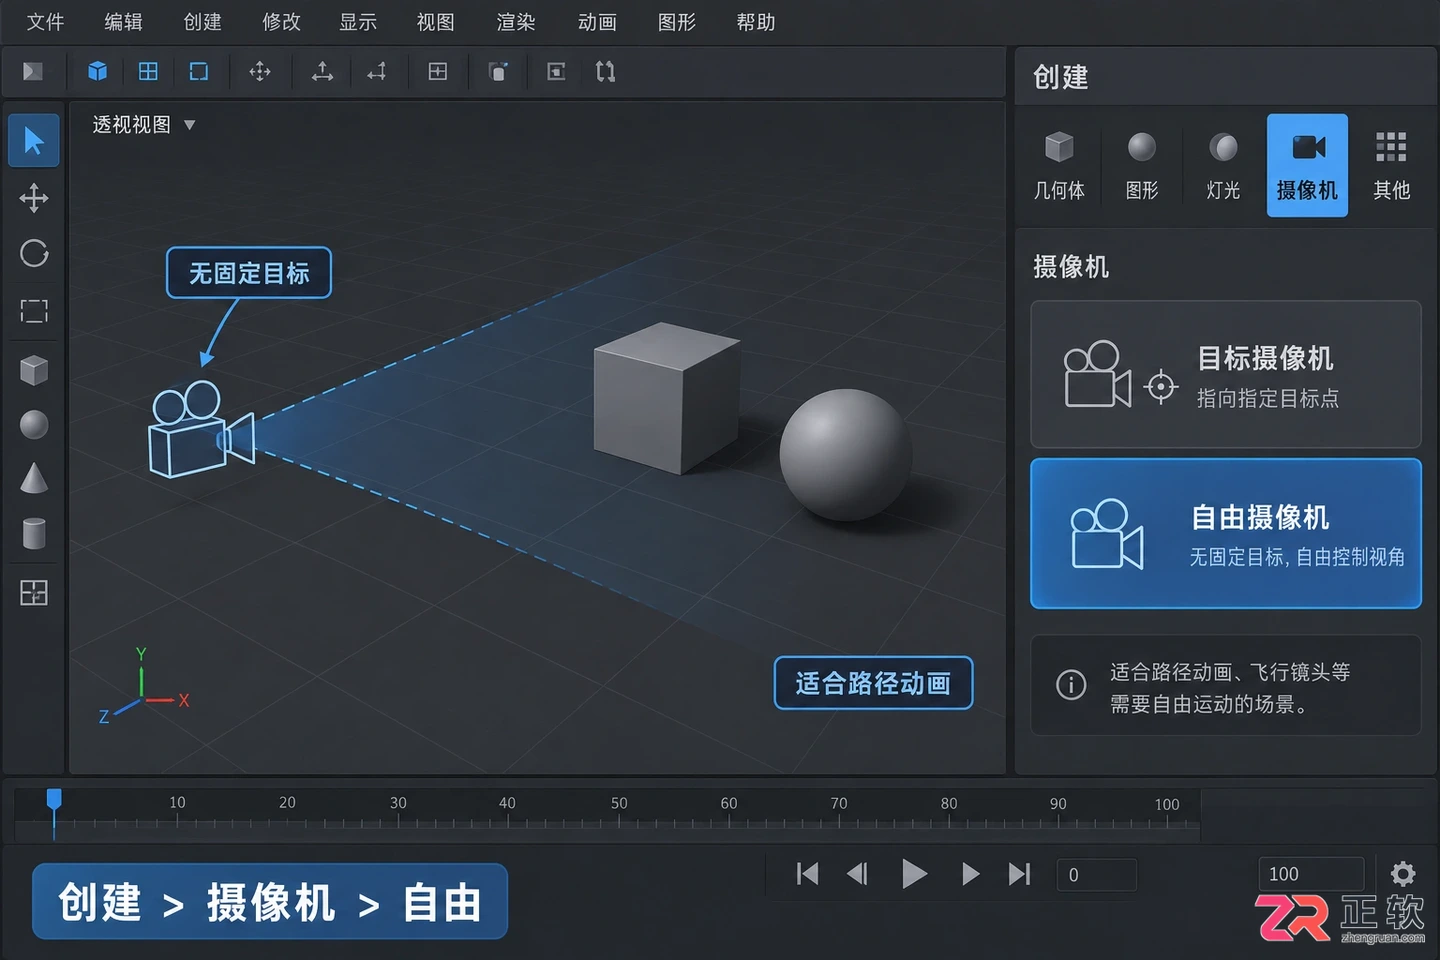Click the layout grid icon under the cylinder tool

(x=34, y=593)
